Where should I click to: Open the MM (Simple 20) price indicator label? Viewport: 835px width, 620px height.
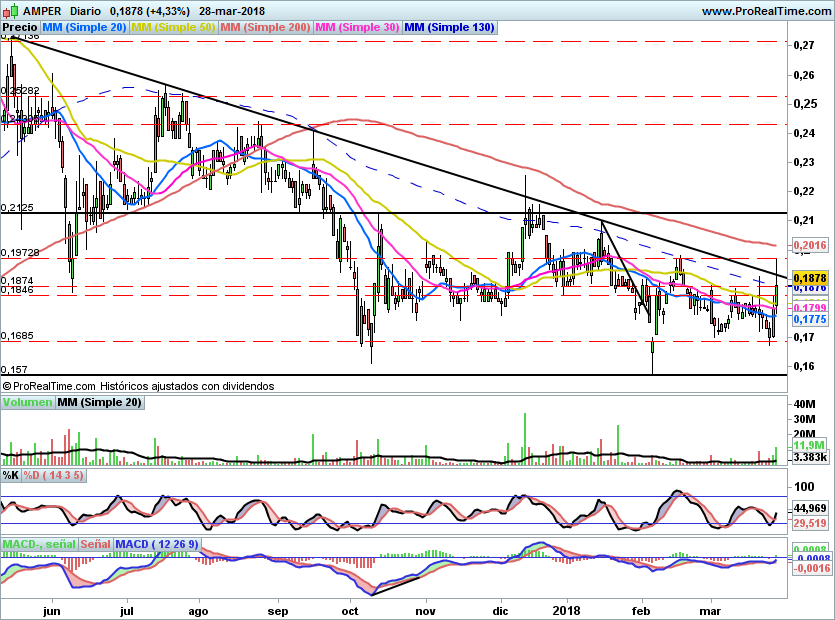click(84, 27)
